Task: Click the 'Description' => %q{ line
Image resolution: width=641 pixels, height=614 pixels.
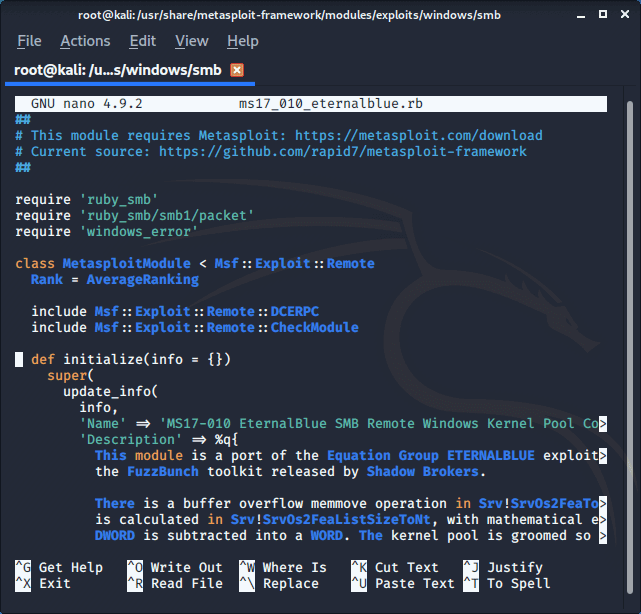Action: tap(159, 439)
